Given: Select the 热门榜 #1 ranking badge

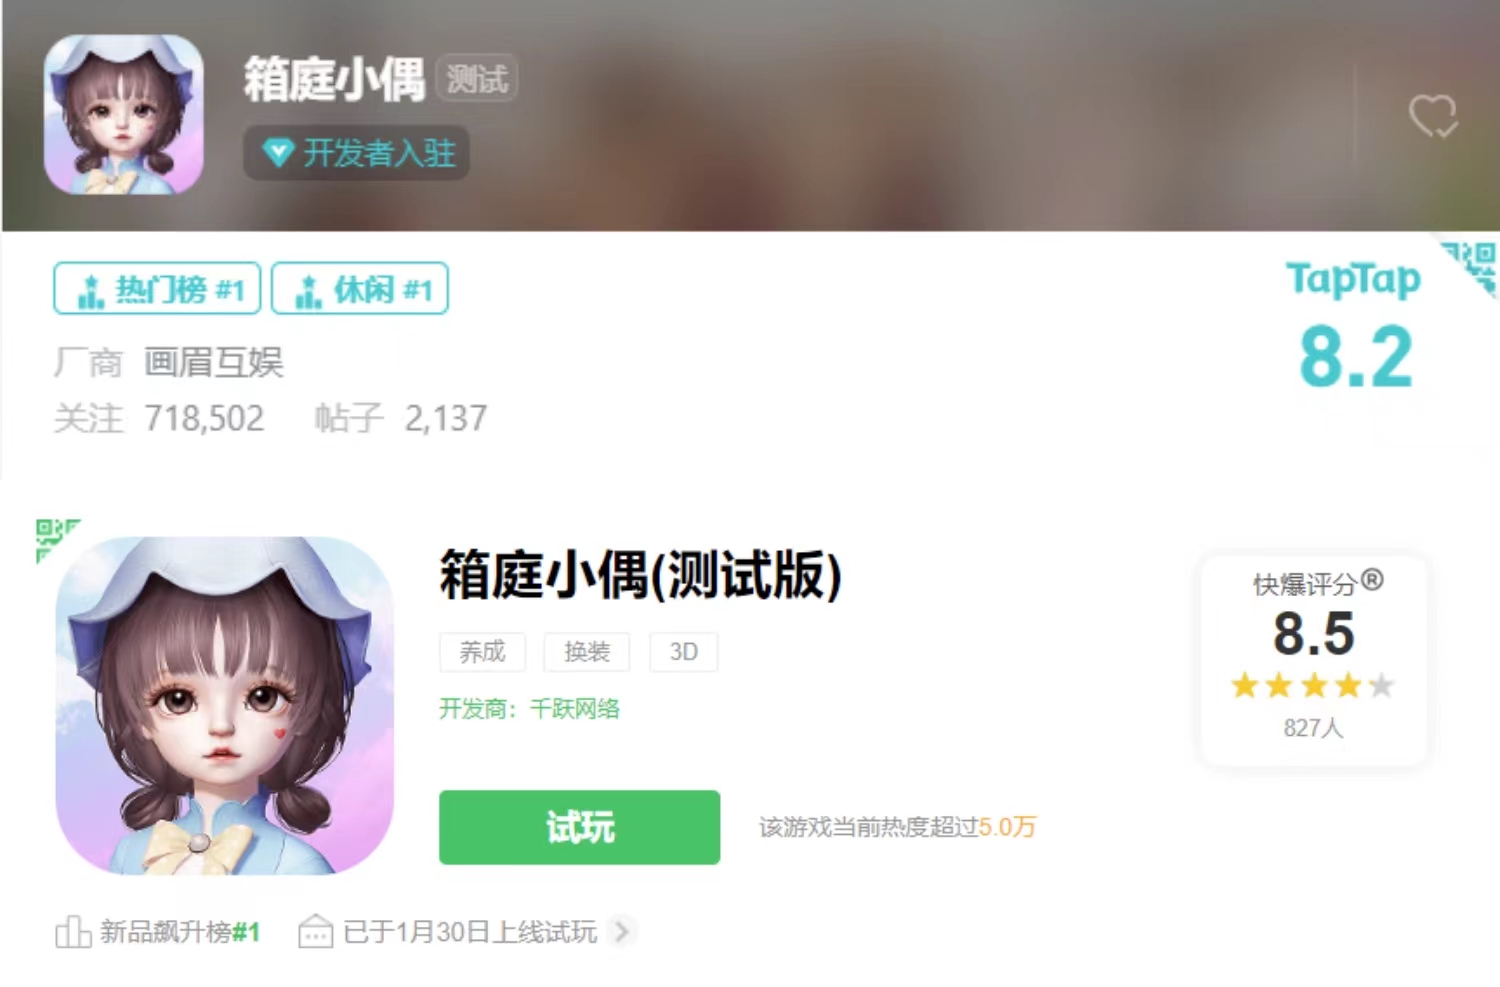Looking at the screenshot, I should (157, 289).
